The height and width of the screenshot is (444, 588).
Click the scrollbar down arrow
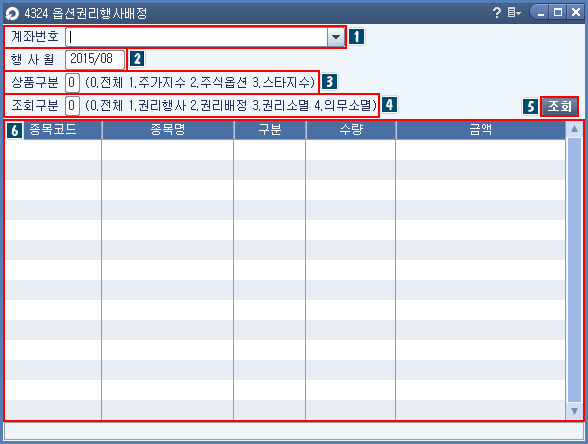(574, 411)
